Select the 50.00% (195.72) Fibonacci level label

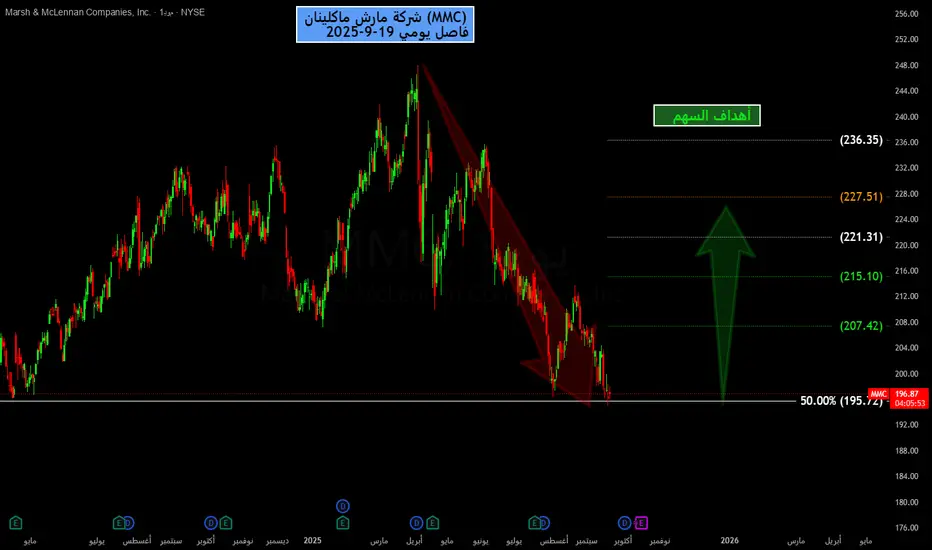point(841,401)
